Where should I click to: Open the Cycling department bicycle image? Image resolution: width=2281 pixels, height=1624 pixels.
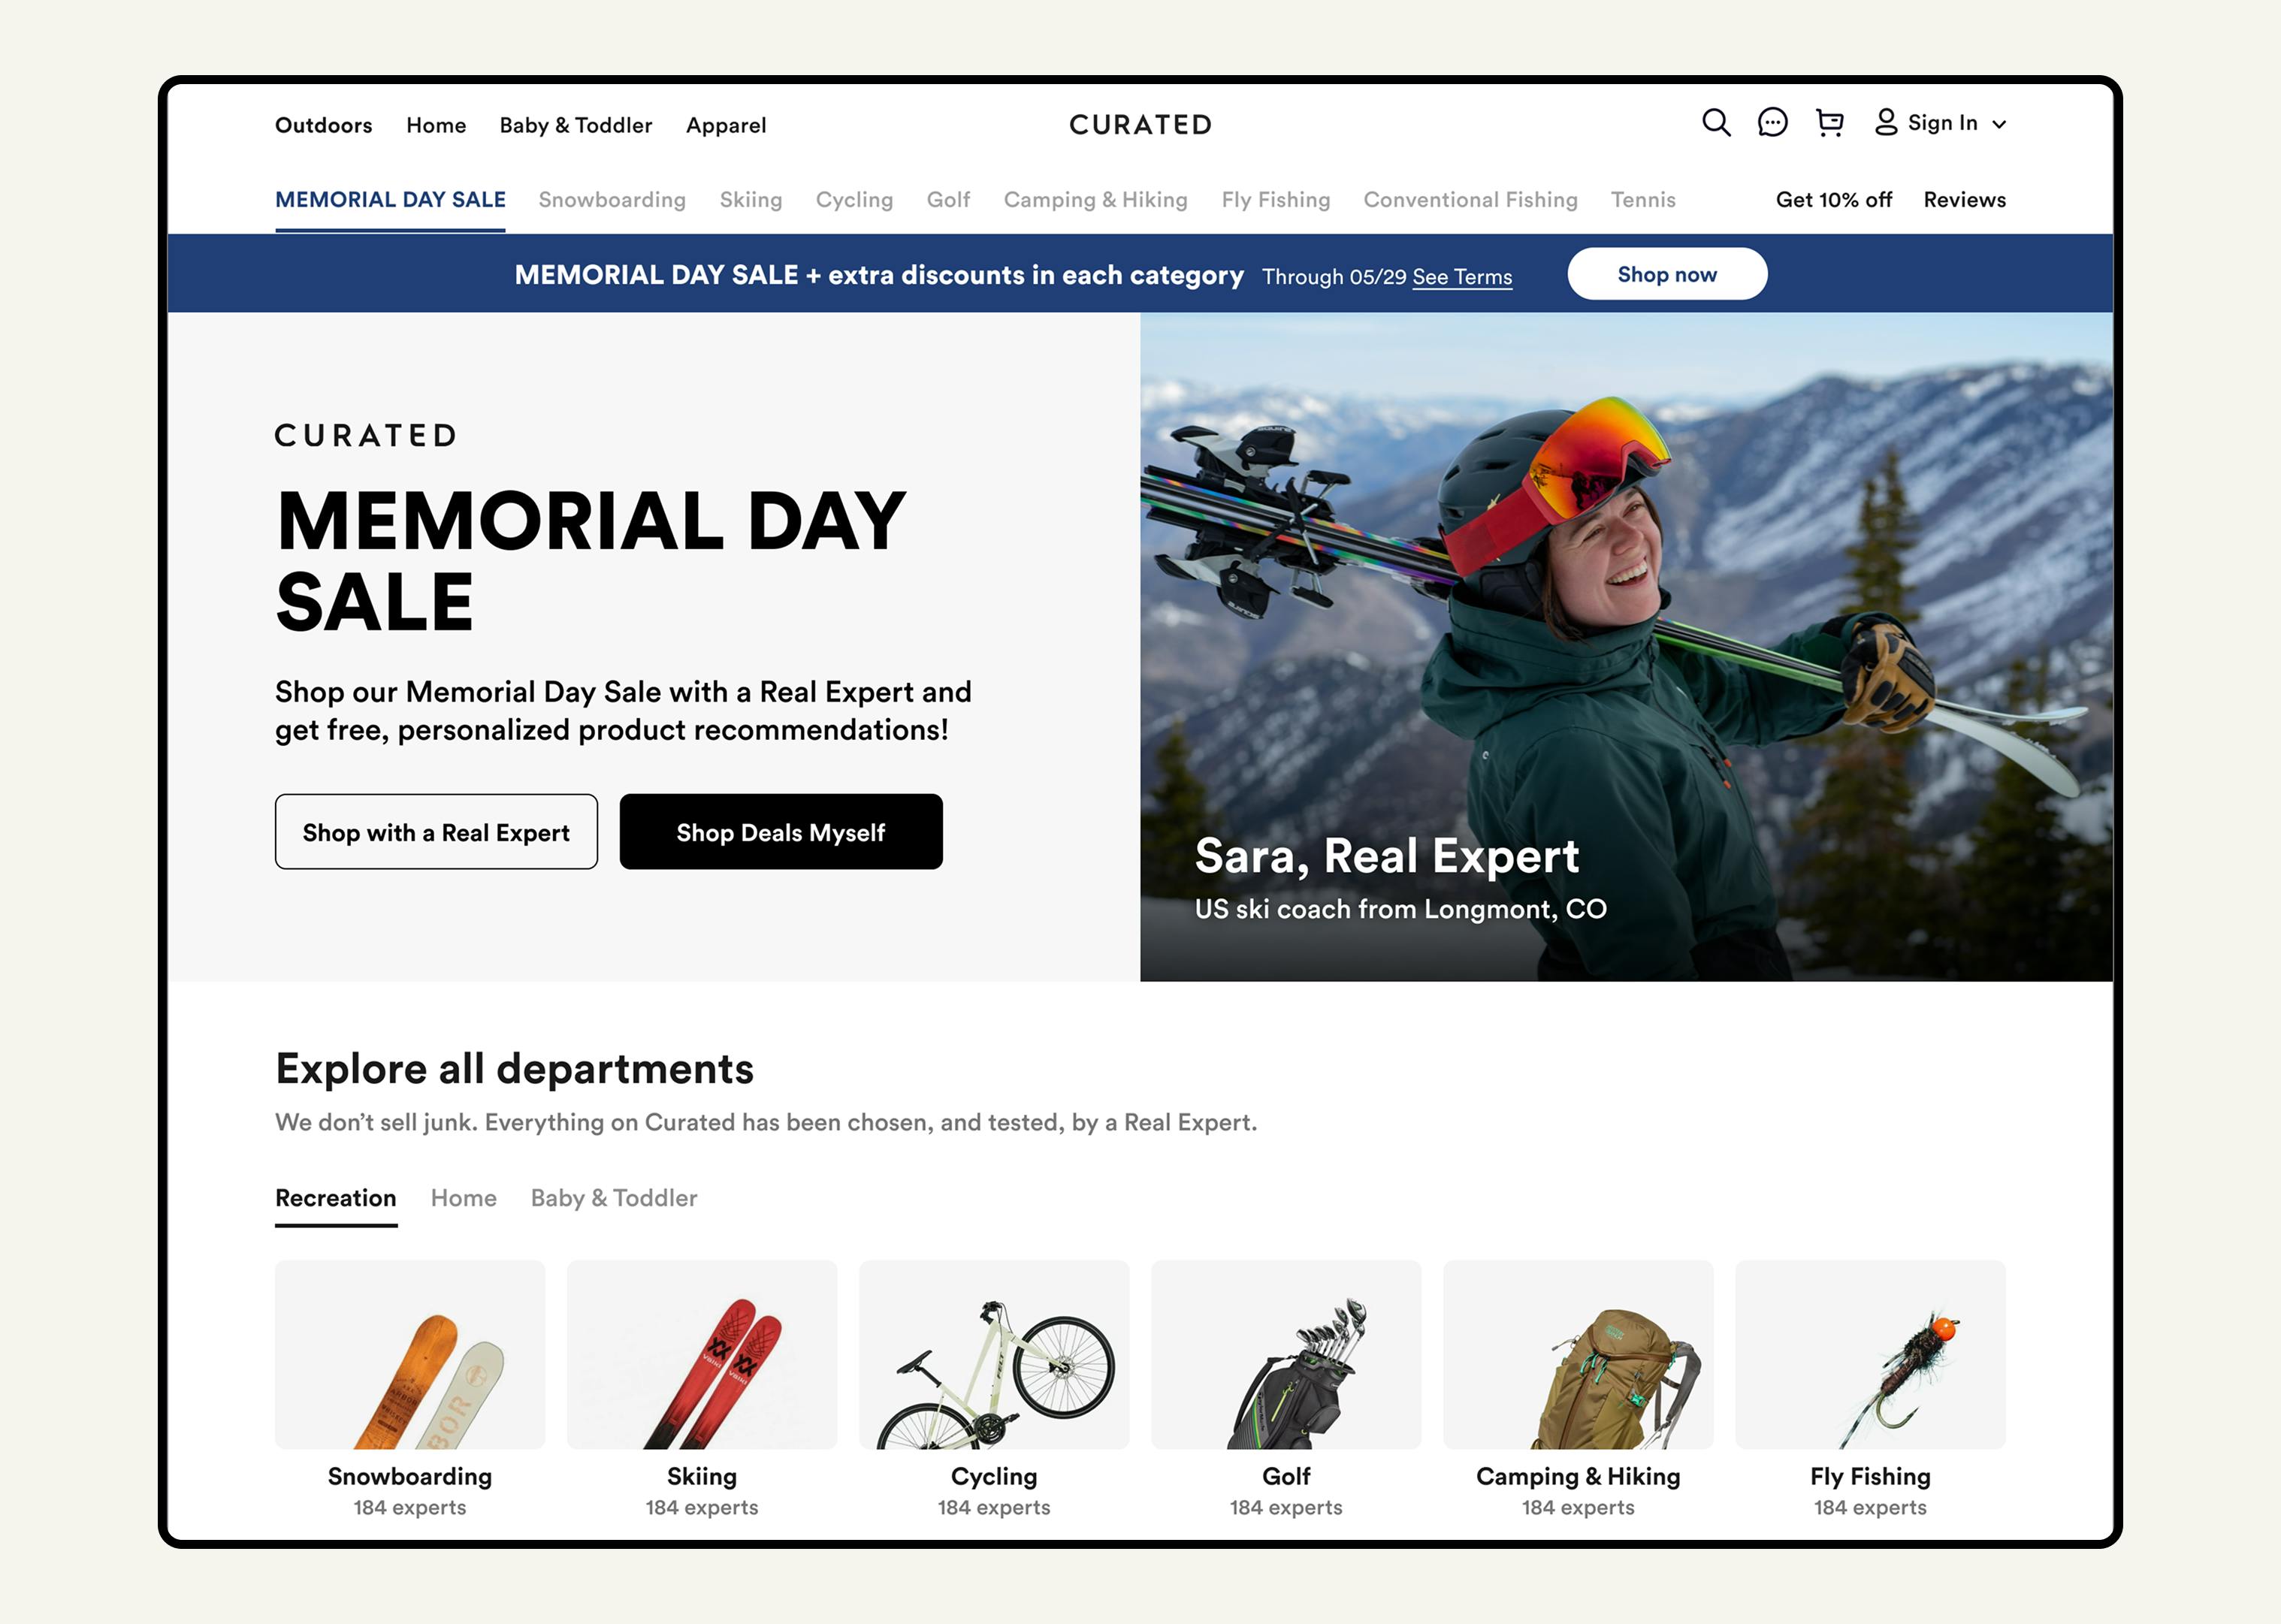tap(994, 1355)
